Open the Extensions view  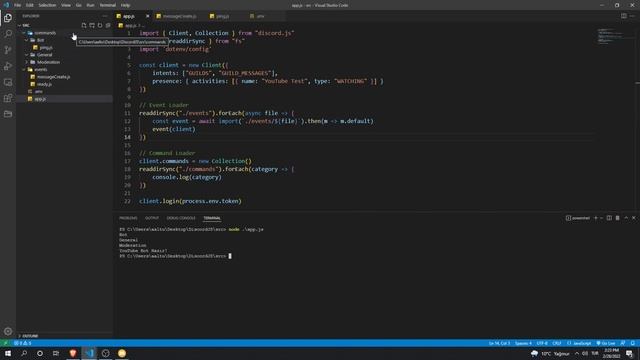[8, 98]
